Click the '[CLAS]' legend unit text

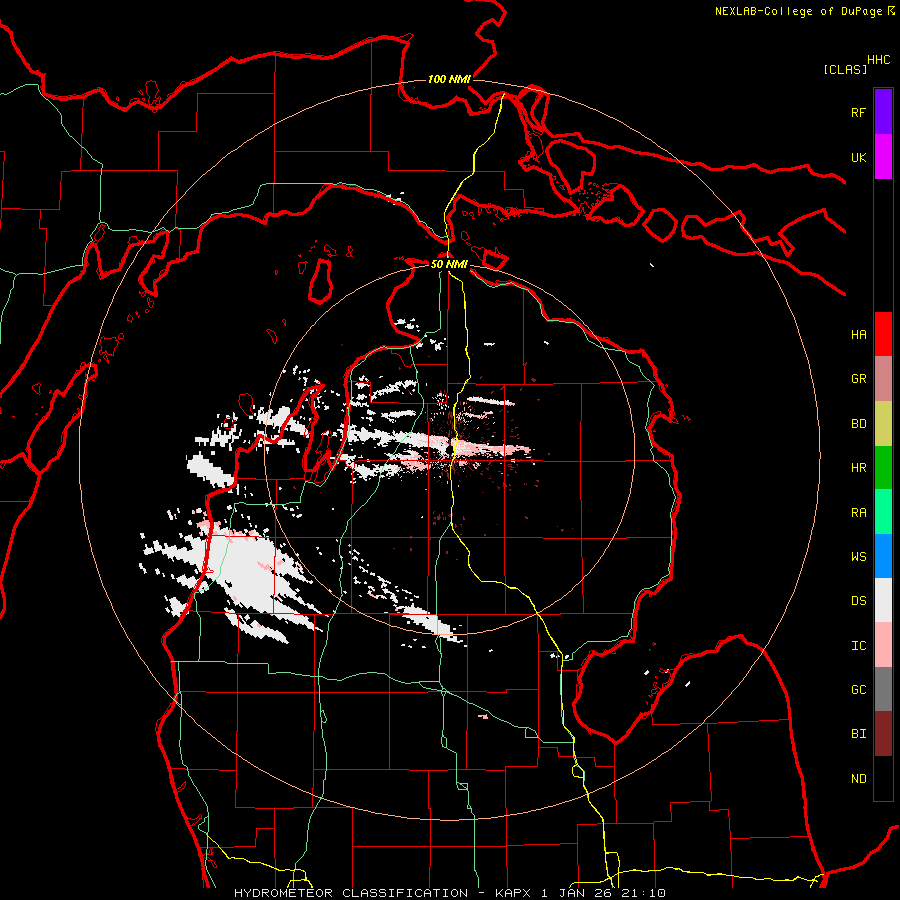click(x=845, y=69)
